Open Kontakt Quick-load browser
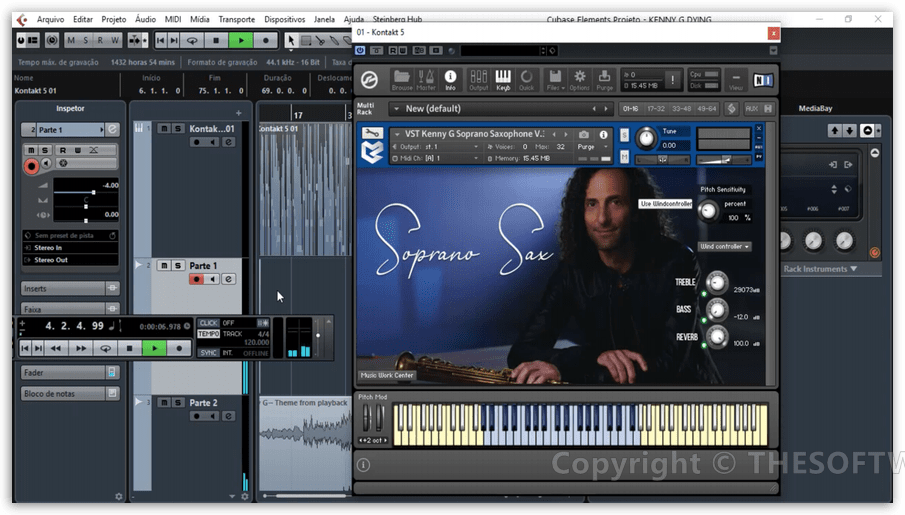 click(526, 80)
